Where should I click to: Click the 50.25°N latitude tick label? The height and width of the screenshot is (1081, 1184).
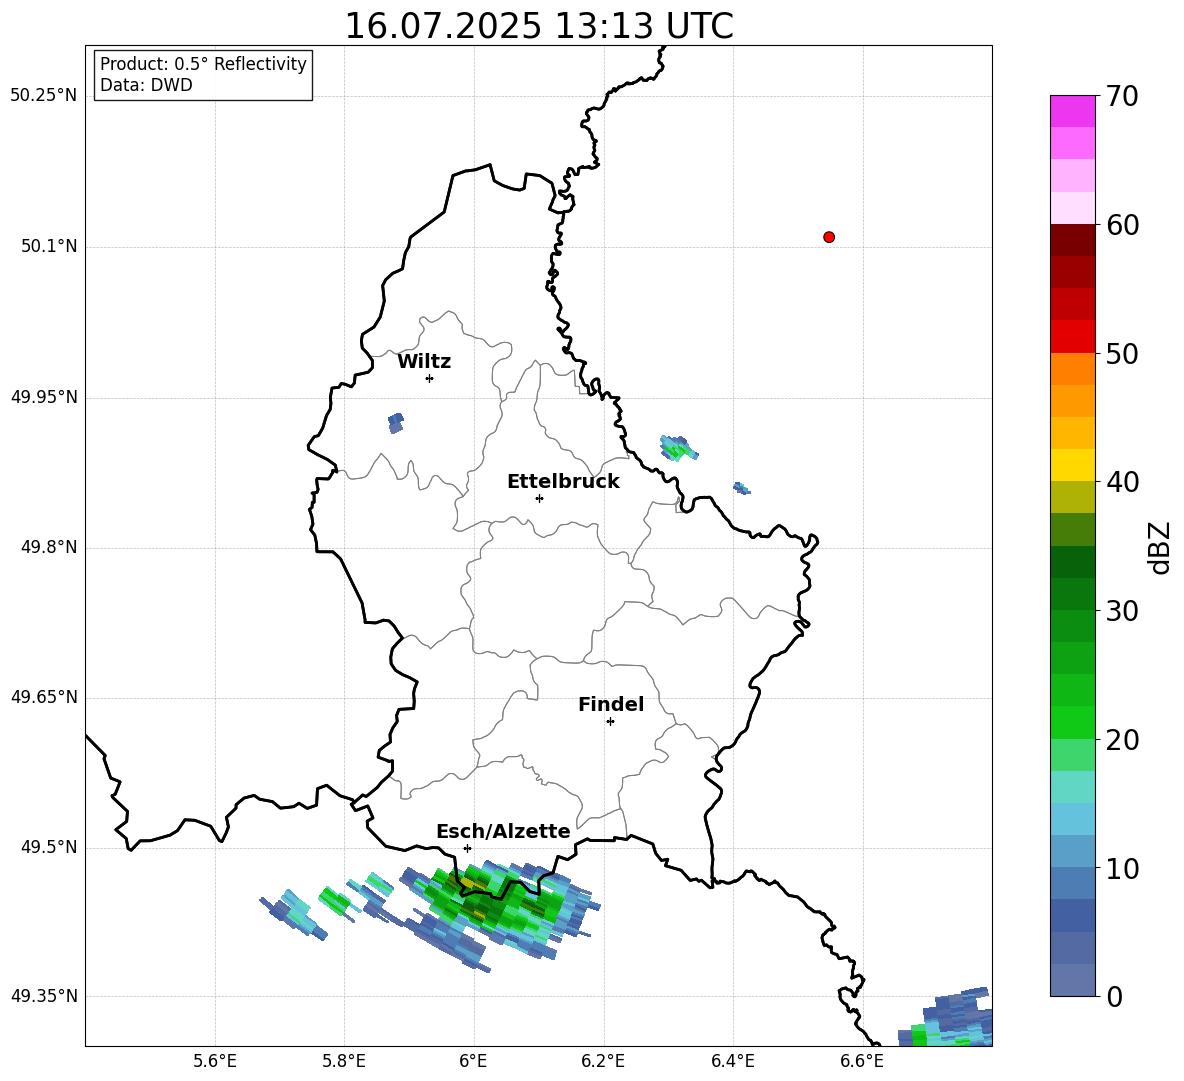(44, 96)
